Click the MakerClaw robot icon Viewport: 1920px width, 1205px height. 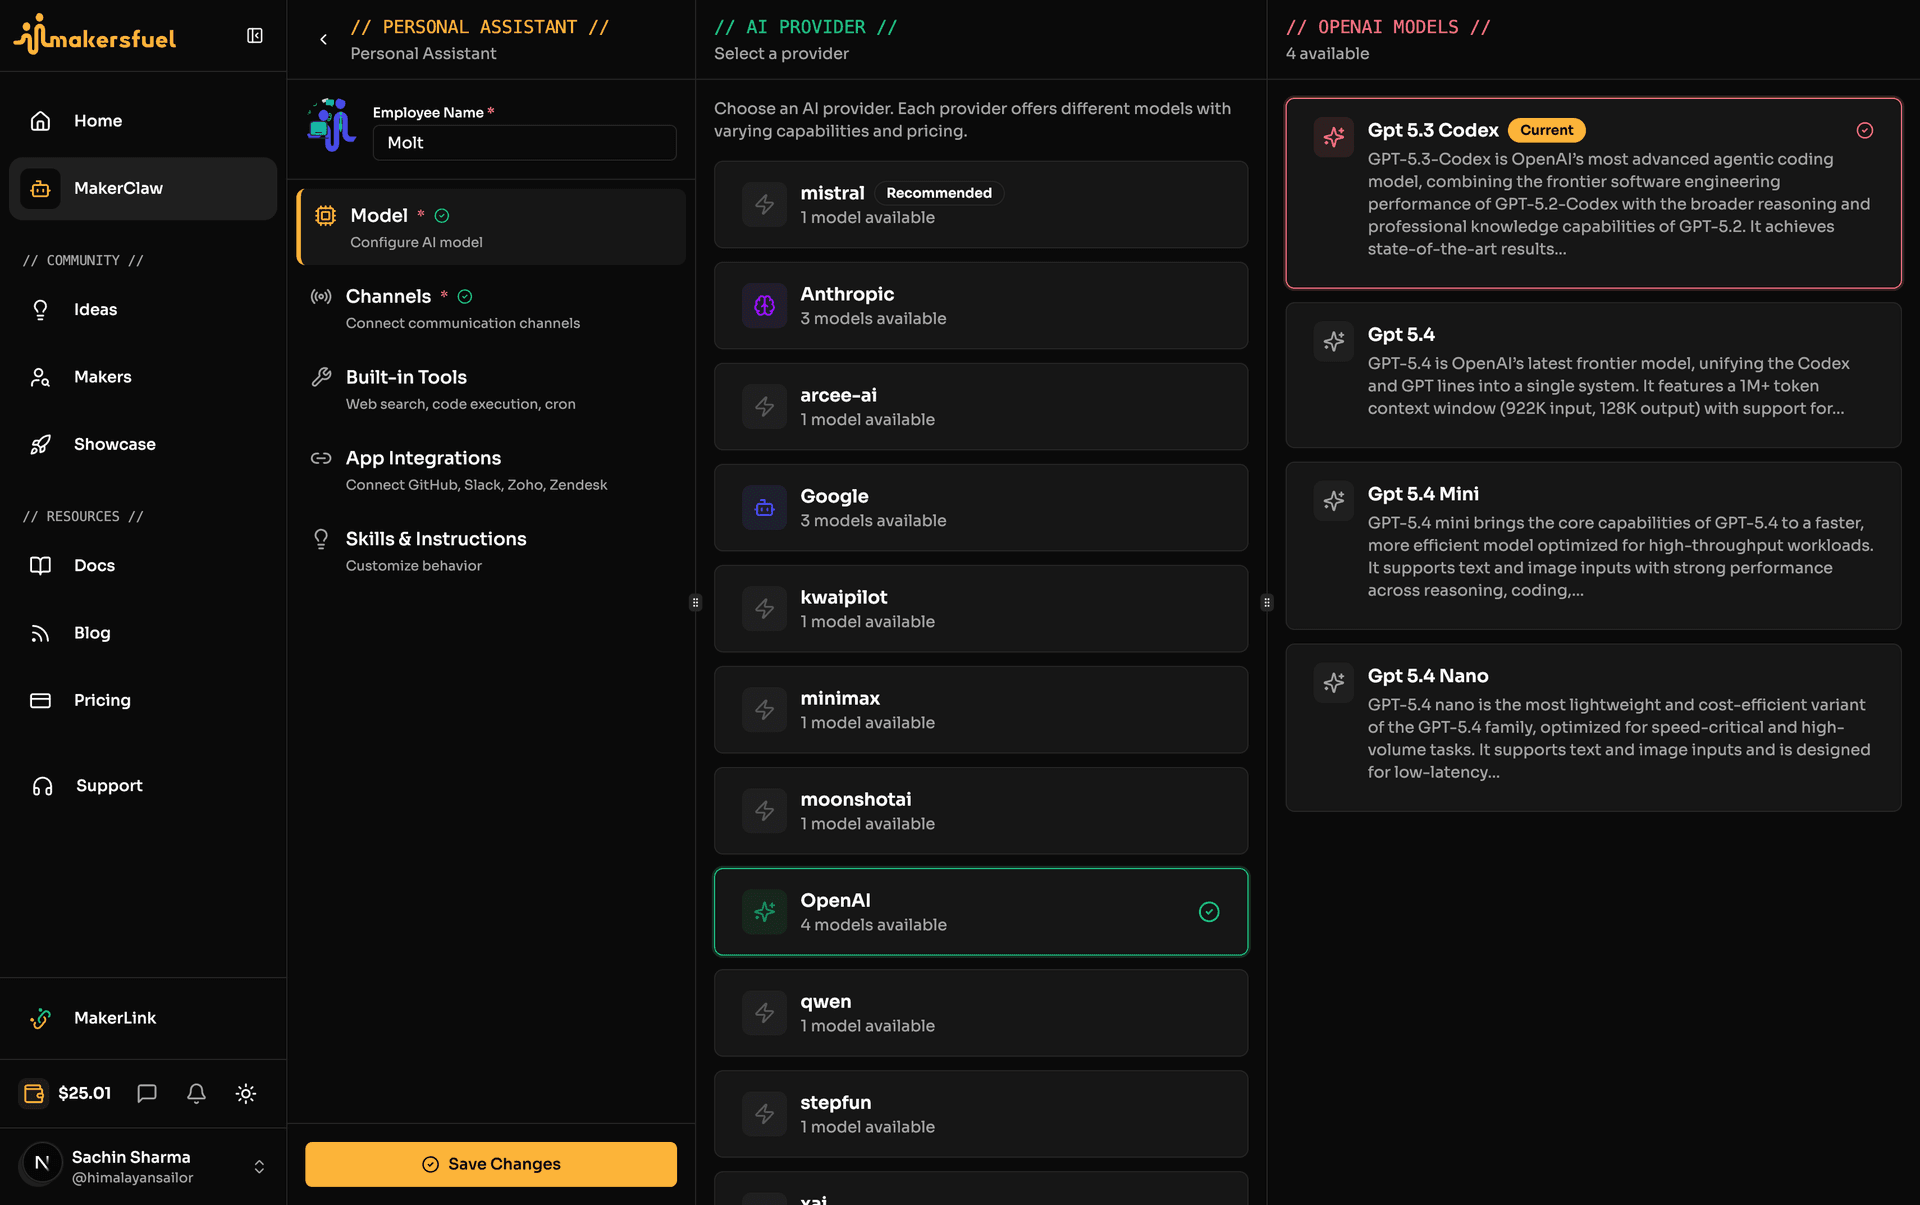40,188
